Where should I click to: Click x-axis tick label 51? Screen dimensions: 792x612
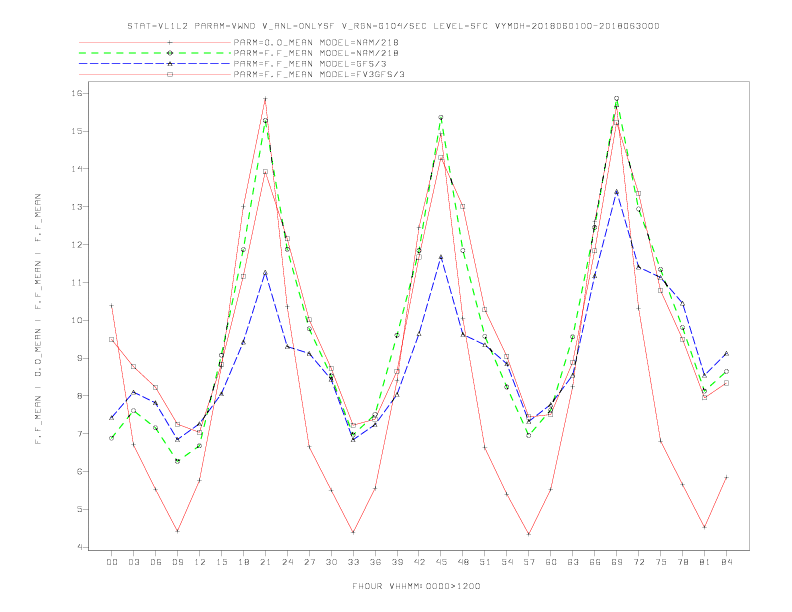[485, 562]
